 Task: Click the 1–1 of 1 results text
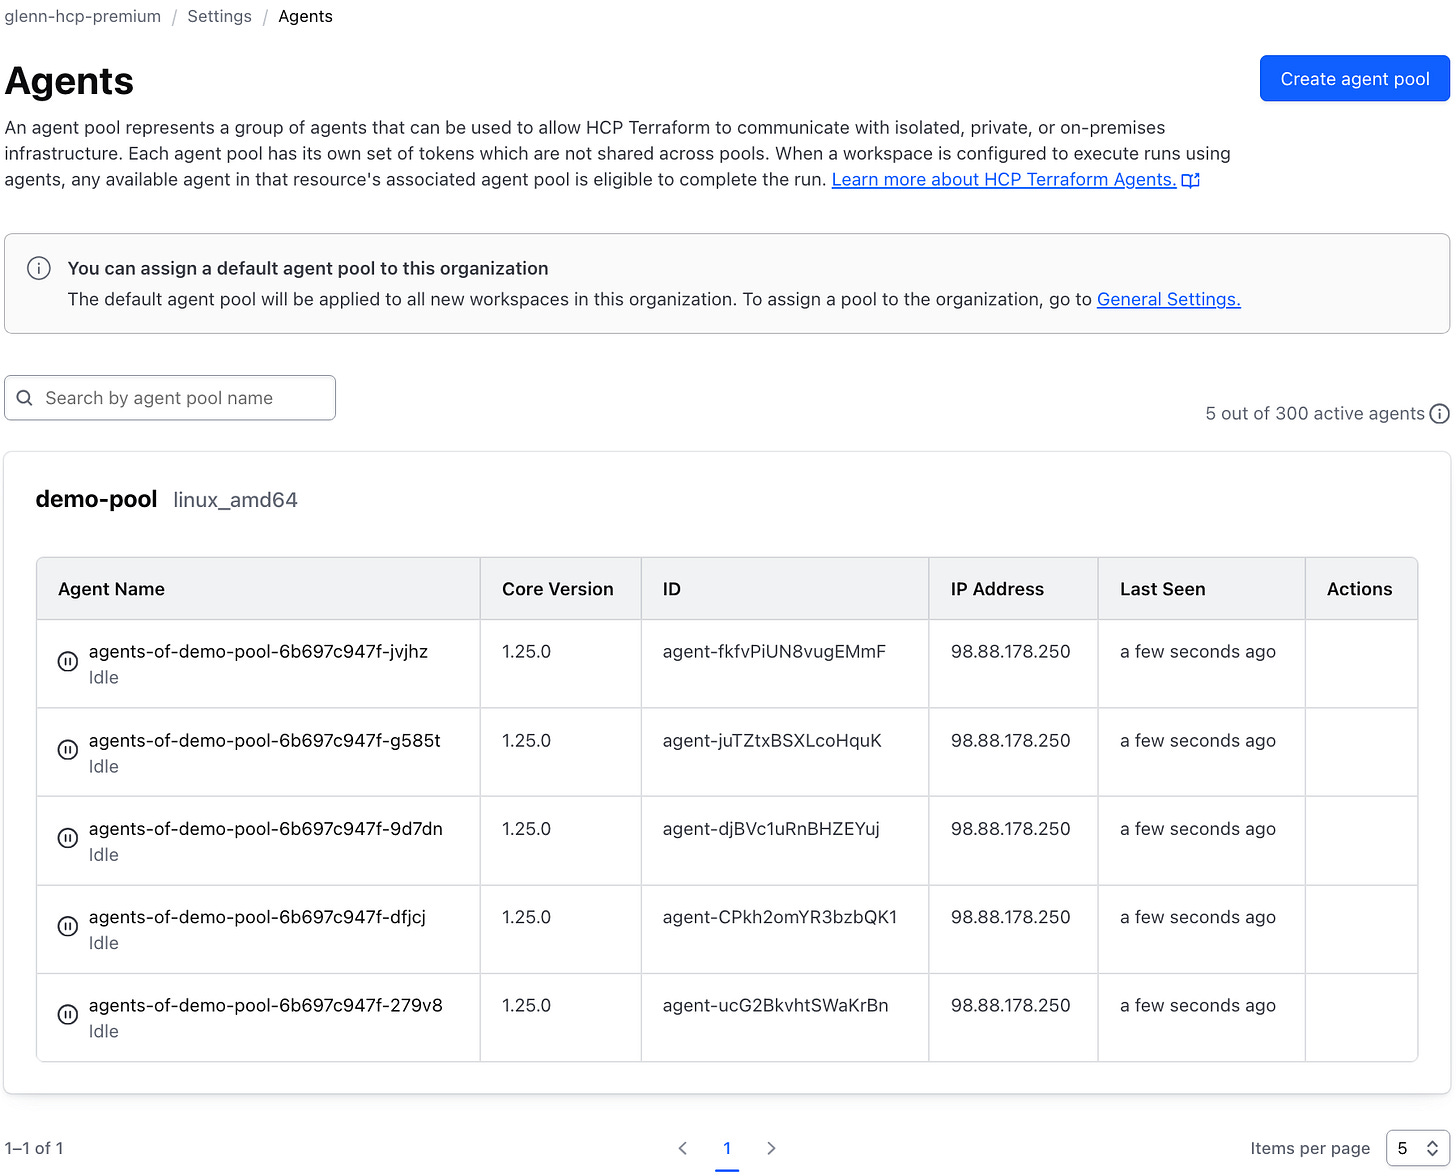[34, 1148]
